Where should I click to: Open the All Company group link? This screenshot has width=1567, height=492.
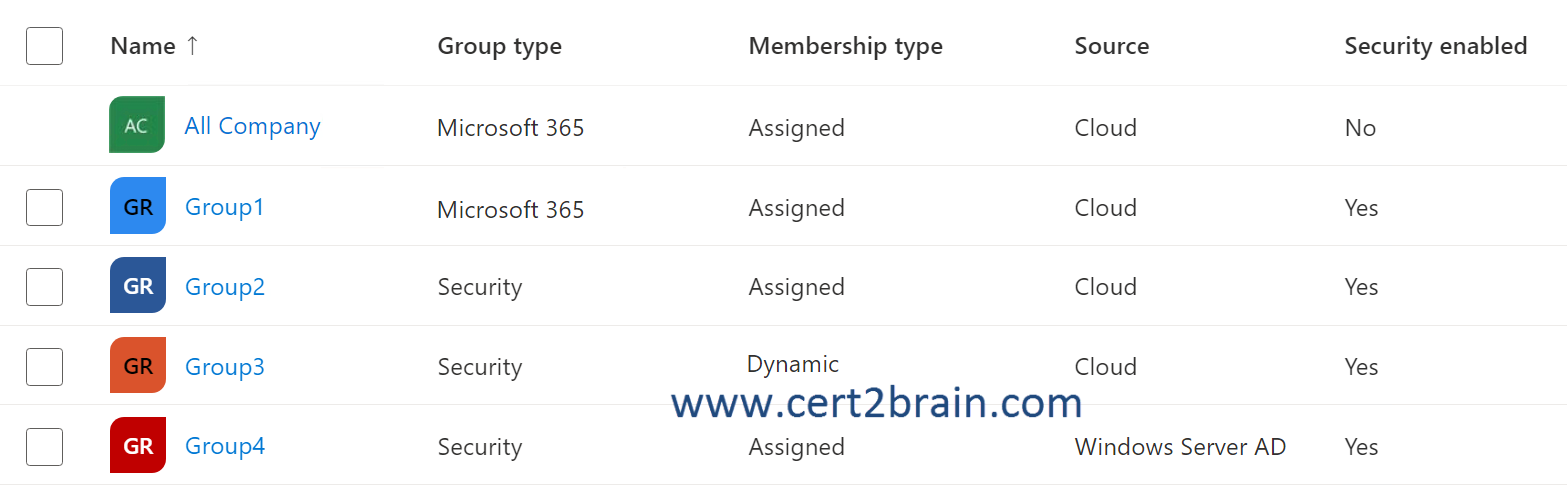tap(252, 126)
